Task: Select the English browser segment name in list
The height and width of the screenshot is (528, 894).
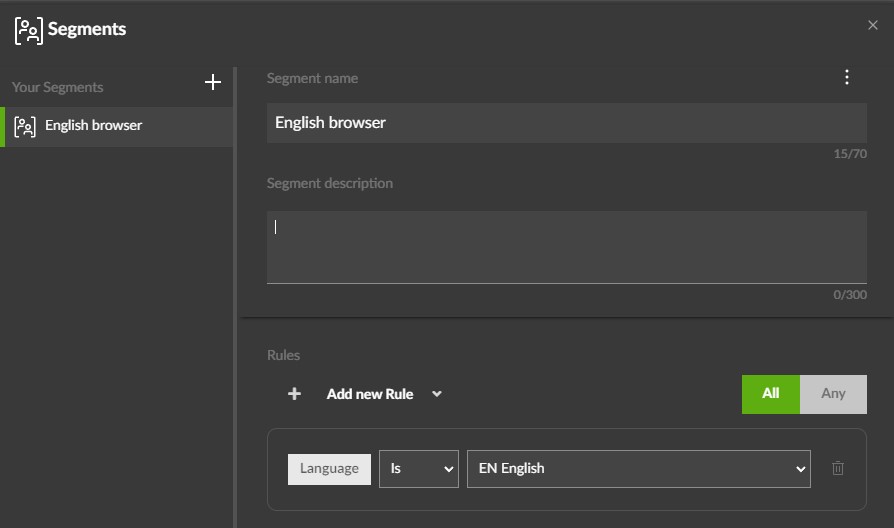Action: pyautogui.click(x=93, y=126)
